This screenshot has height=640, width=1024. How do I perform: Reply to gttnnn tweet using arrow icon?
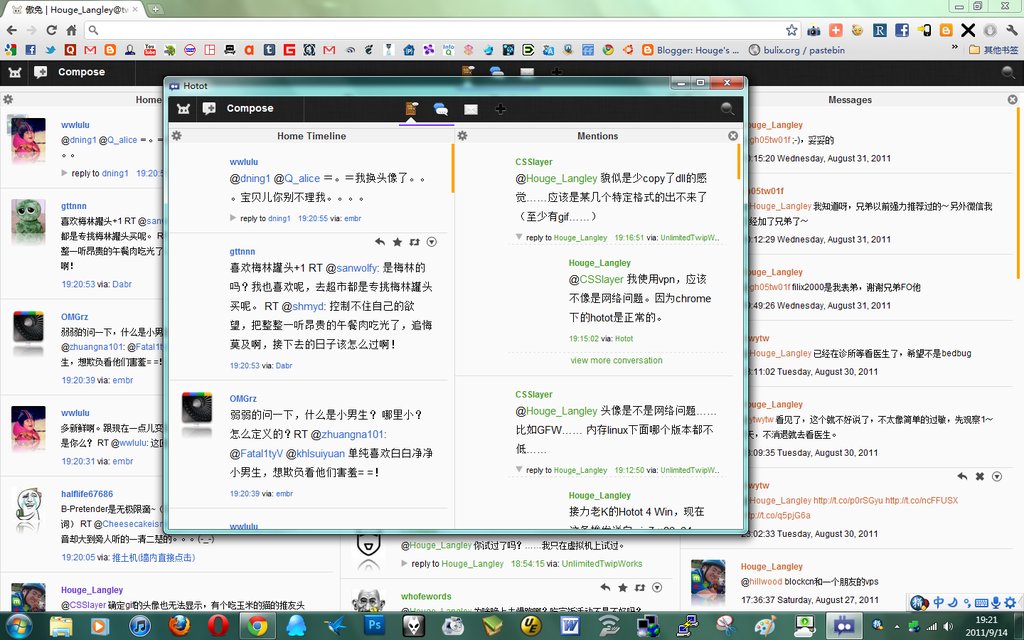click(380, 242)
